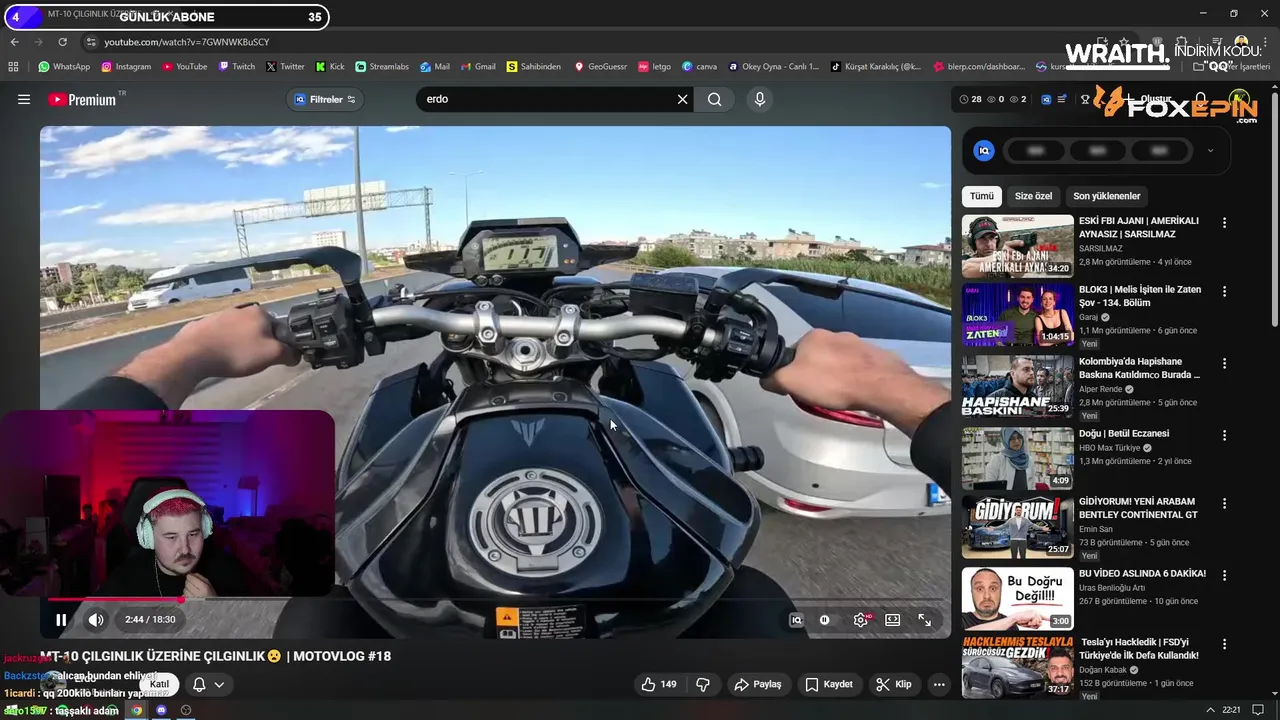Click the site info icon beside the URL
The width and height of the screenshot is (1280, 720).
(91, 42)
